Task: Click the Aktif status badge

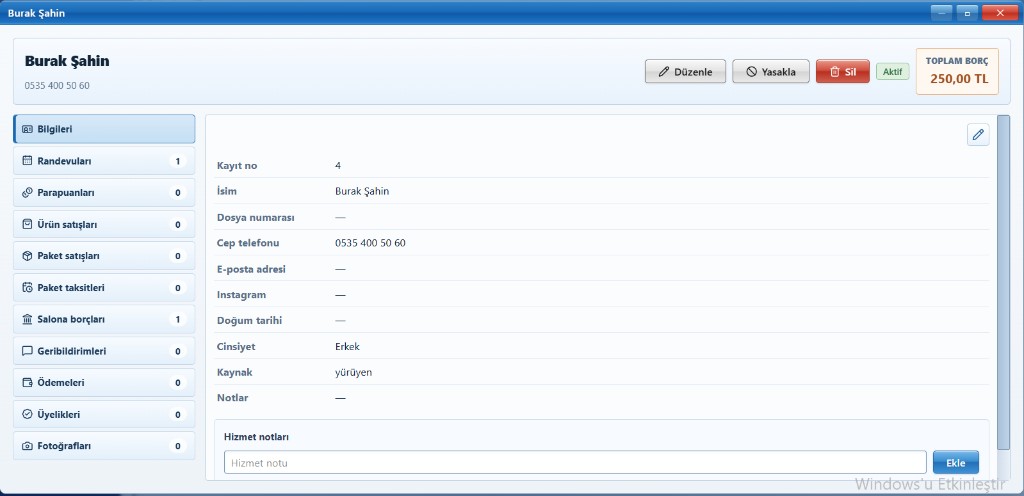Action: click(x=892, y=71)
